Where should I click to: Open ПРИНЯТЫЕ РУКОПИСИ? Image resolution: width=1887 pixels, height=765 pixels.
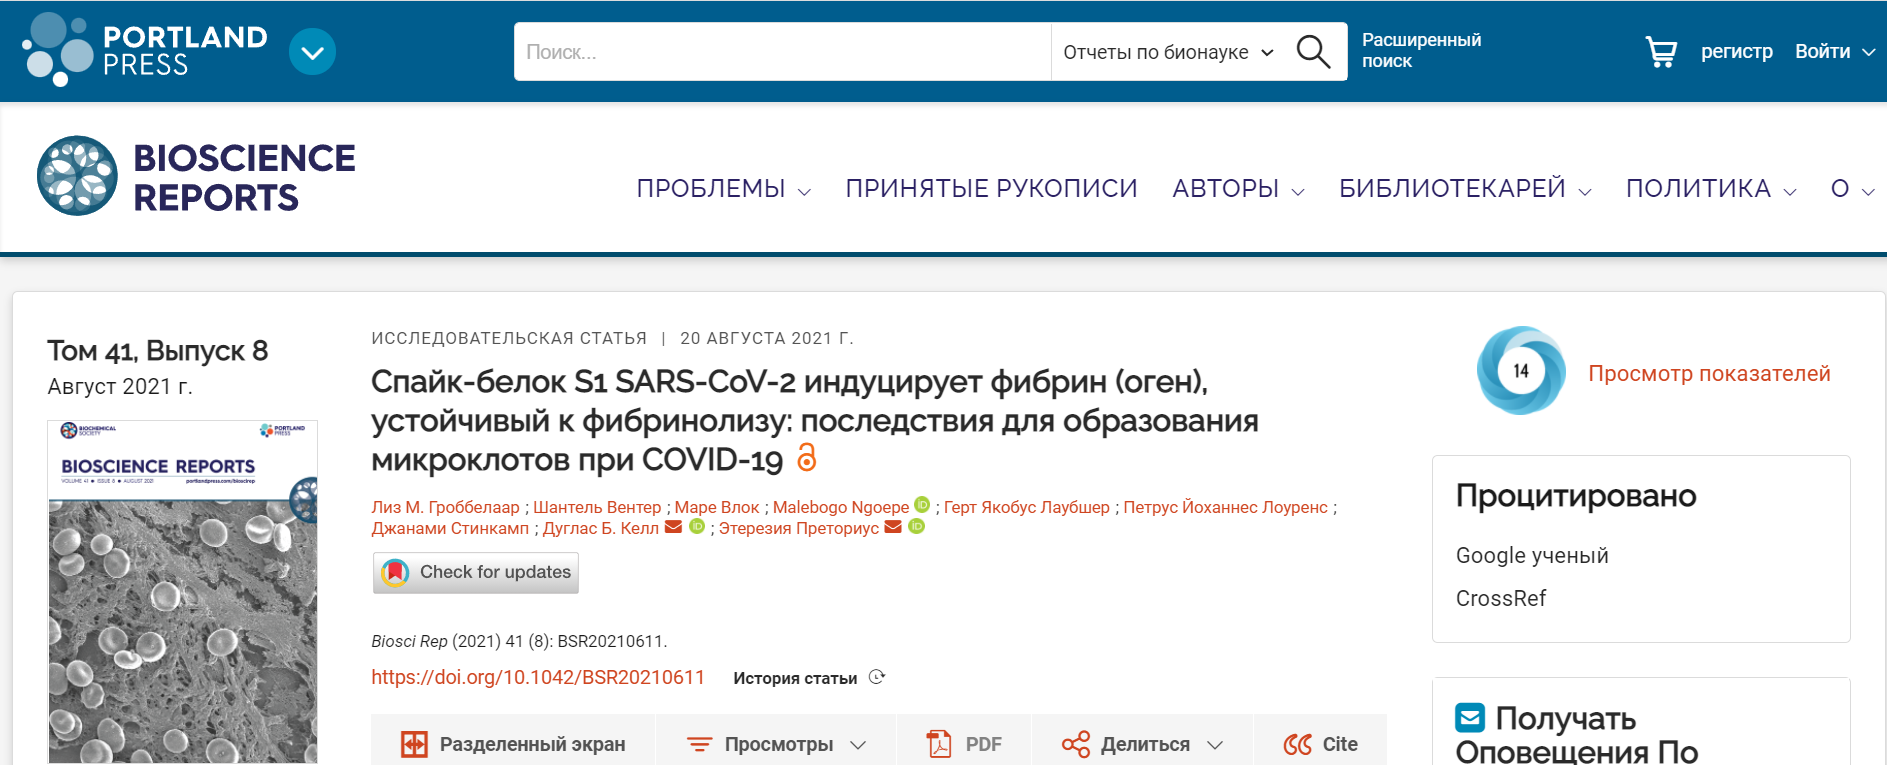[x=991, y=188]
